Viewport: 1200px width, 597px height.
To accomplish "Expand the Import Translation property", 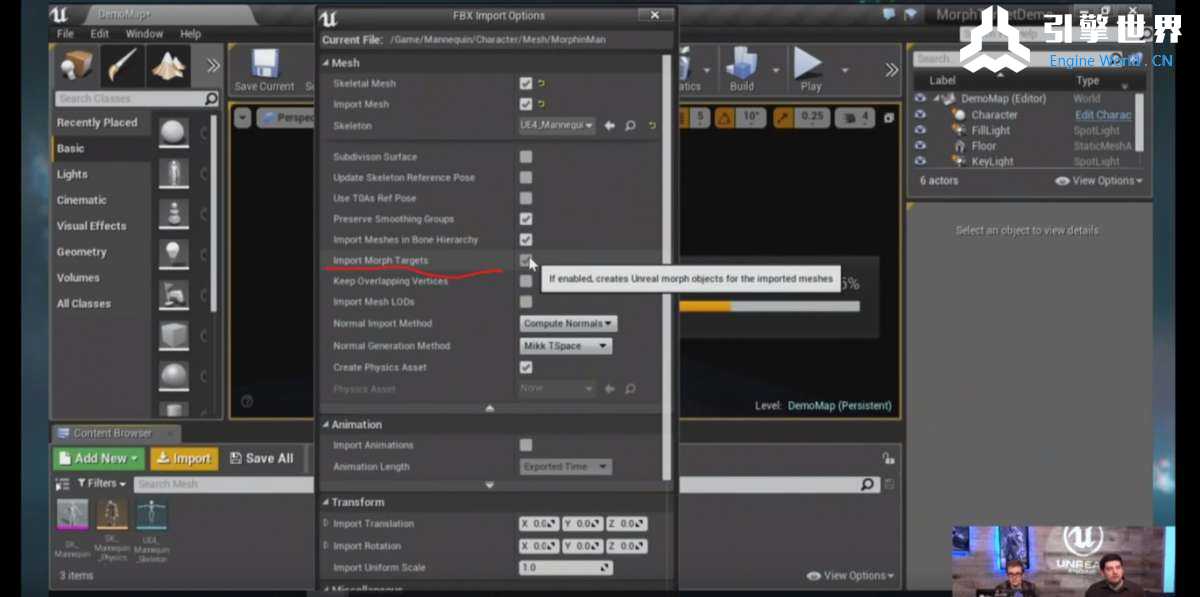I will point(326,523).
